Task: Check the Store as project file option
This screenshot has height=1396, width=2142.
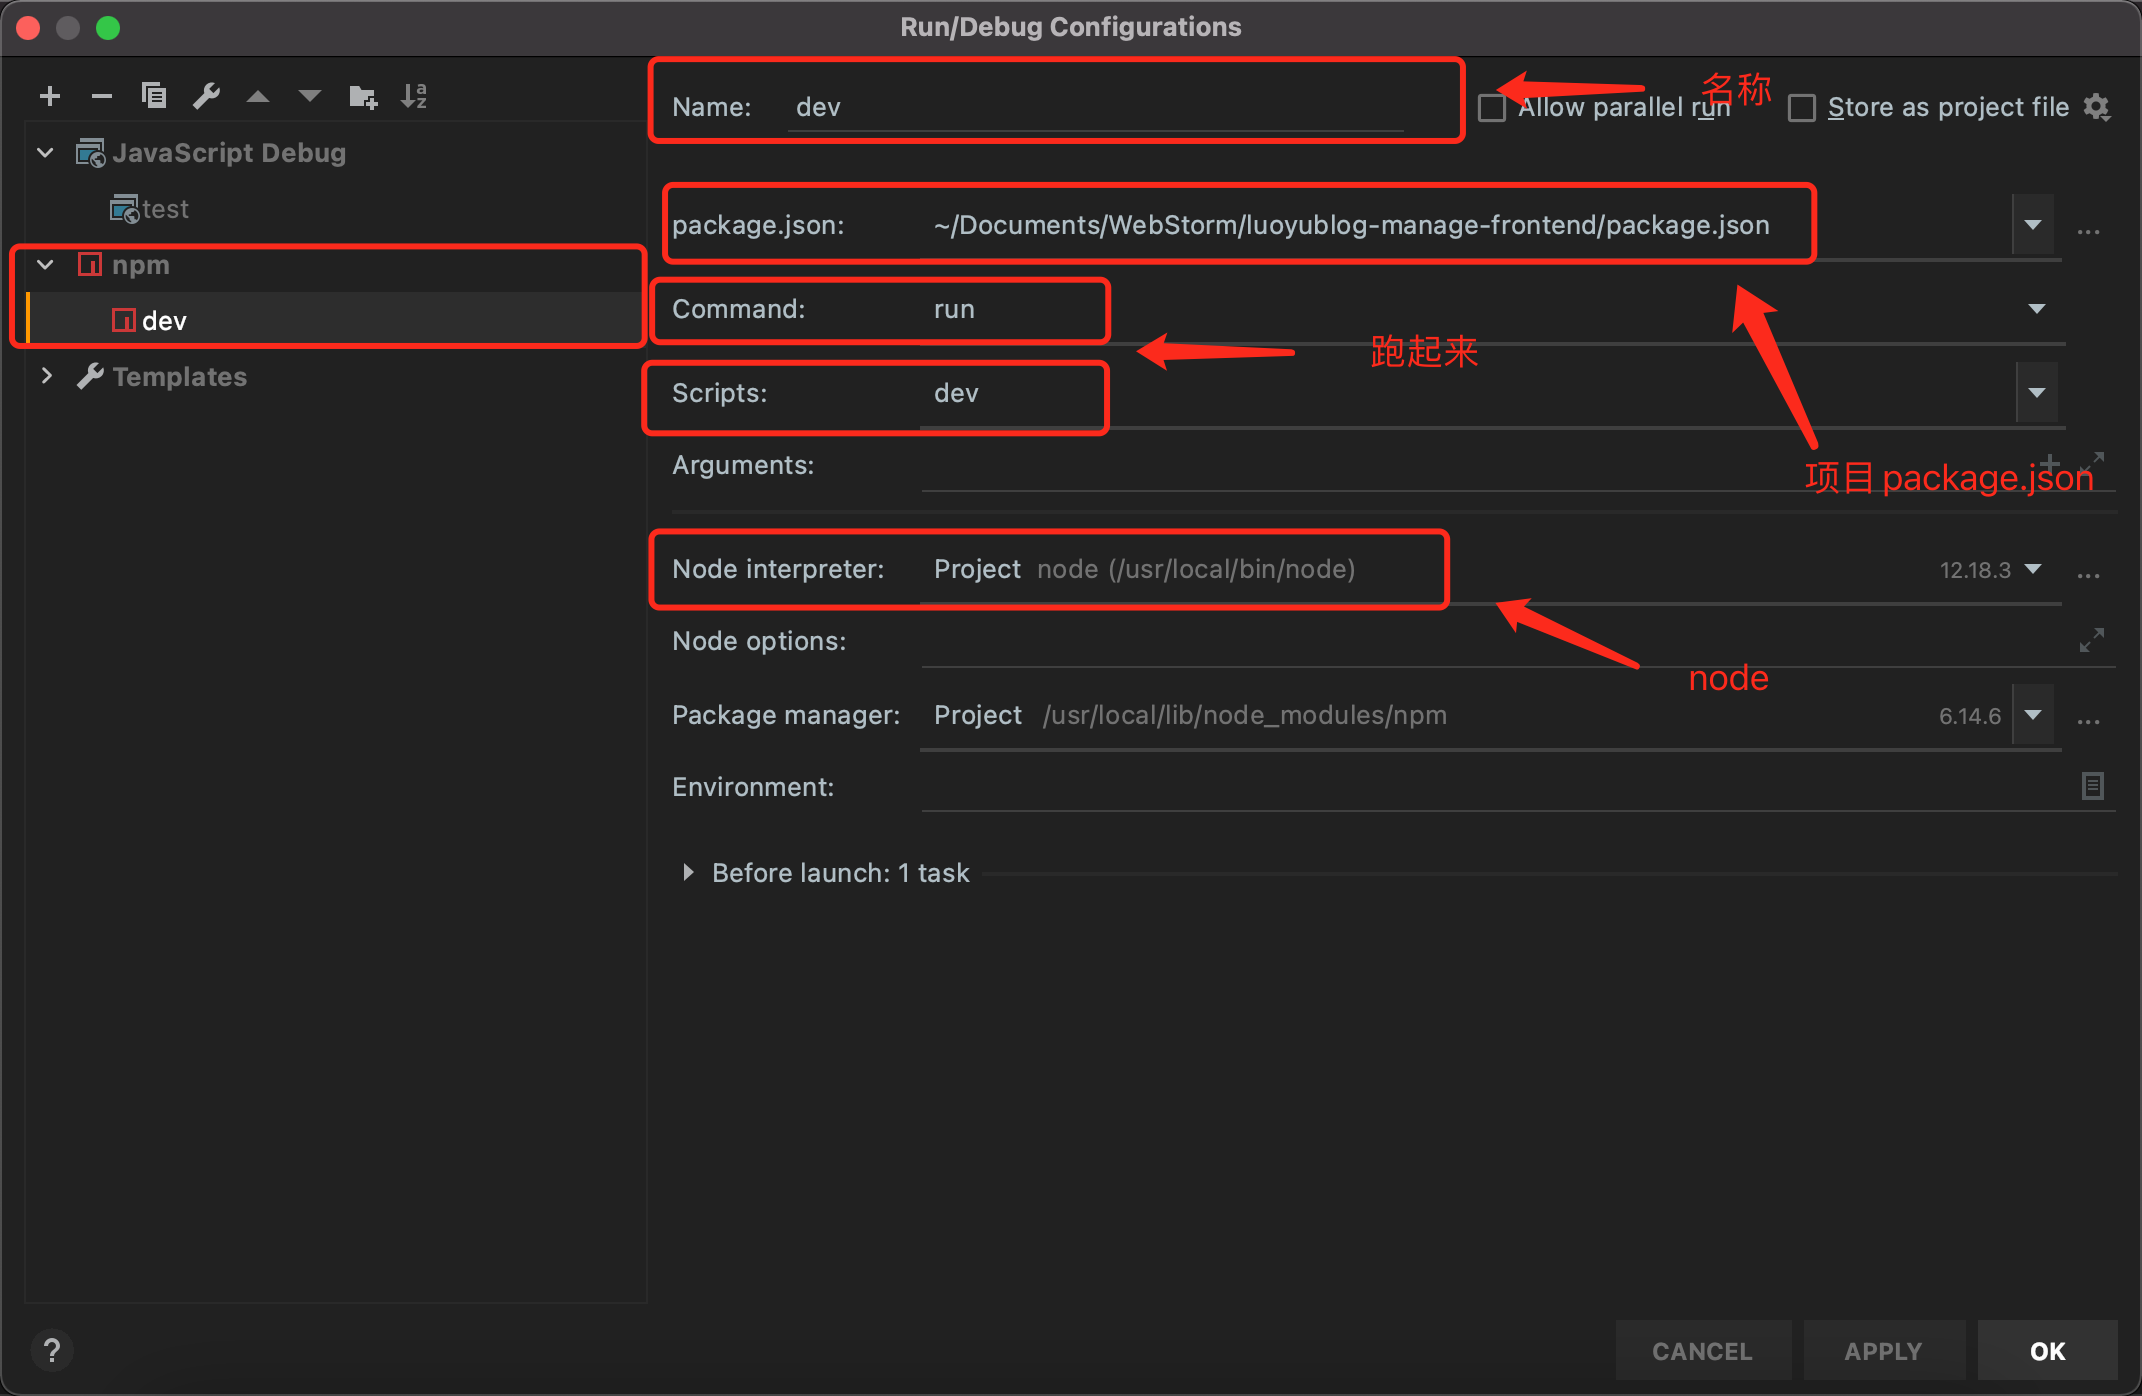Action: [1802, 107]
